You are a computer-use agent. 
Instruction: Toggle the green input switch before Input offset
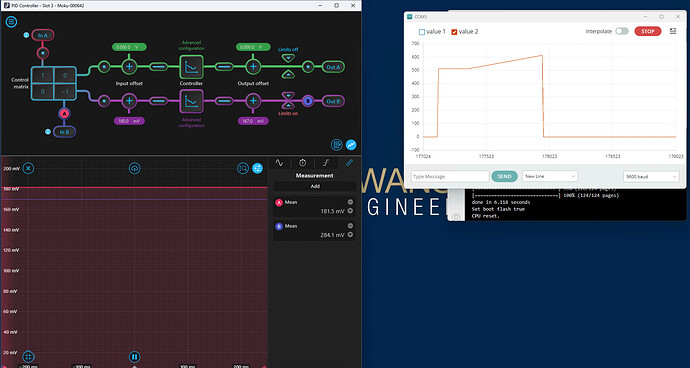click(104, 67)
